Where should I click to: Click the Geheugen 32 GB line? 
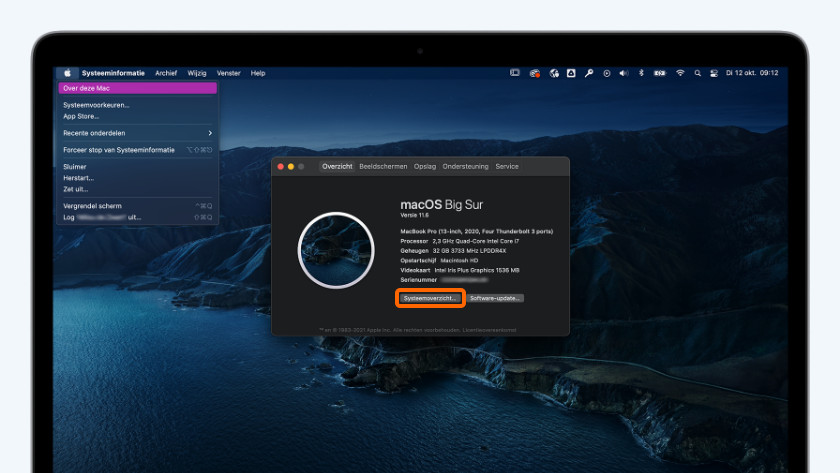[x=453, y=251]
